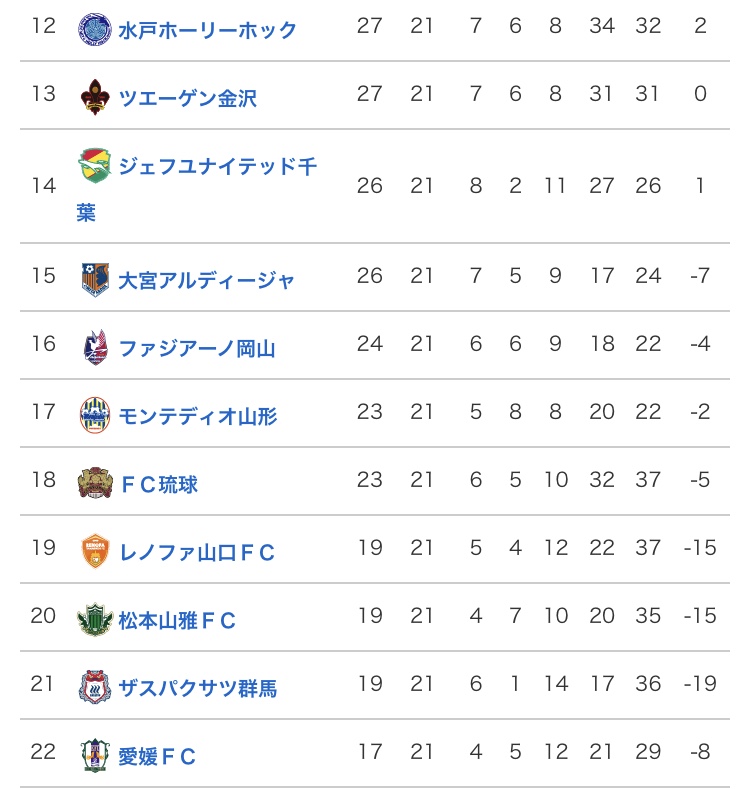Click the Omiya Ardija squirrel crest
Viewport: 750px width, 789px height.
(x=95, y=279)
